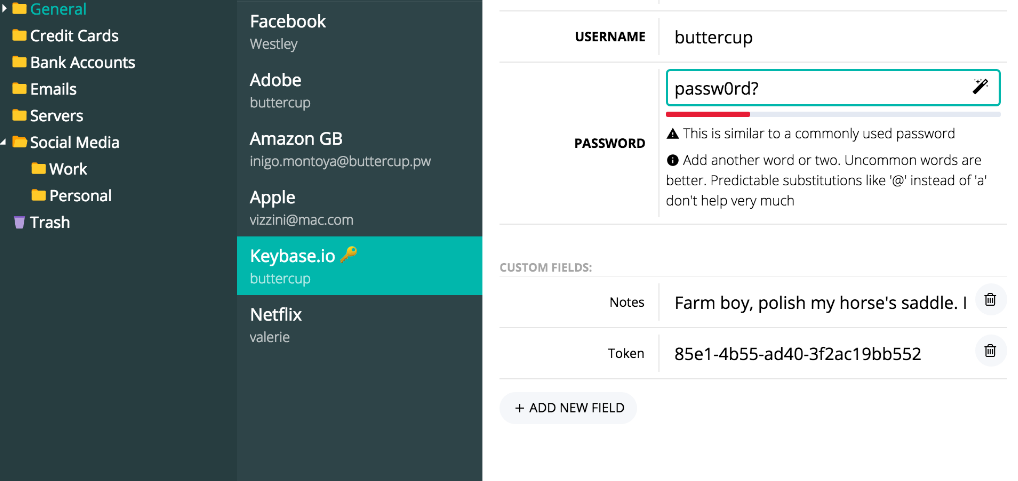The width and height of the screenshot is (1018, 481).
Task: Click the Personal folder icon
Action: click(39, 195)
